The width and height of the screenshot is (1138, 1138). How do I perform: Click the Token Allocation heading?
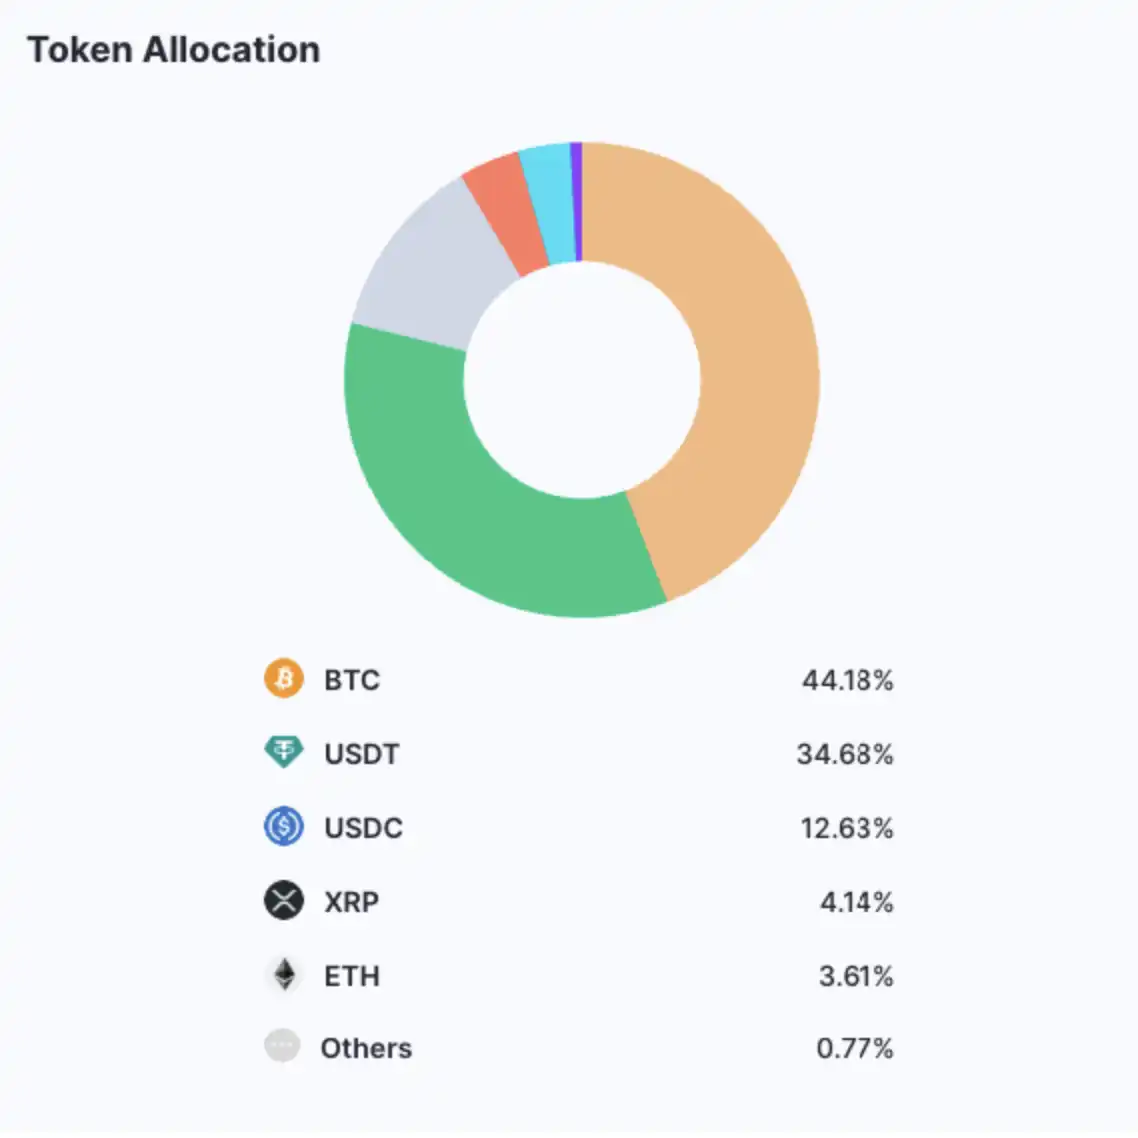[x=173, y=50]
